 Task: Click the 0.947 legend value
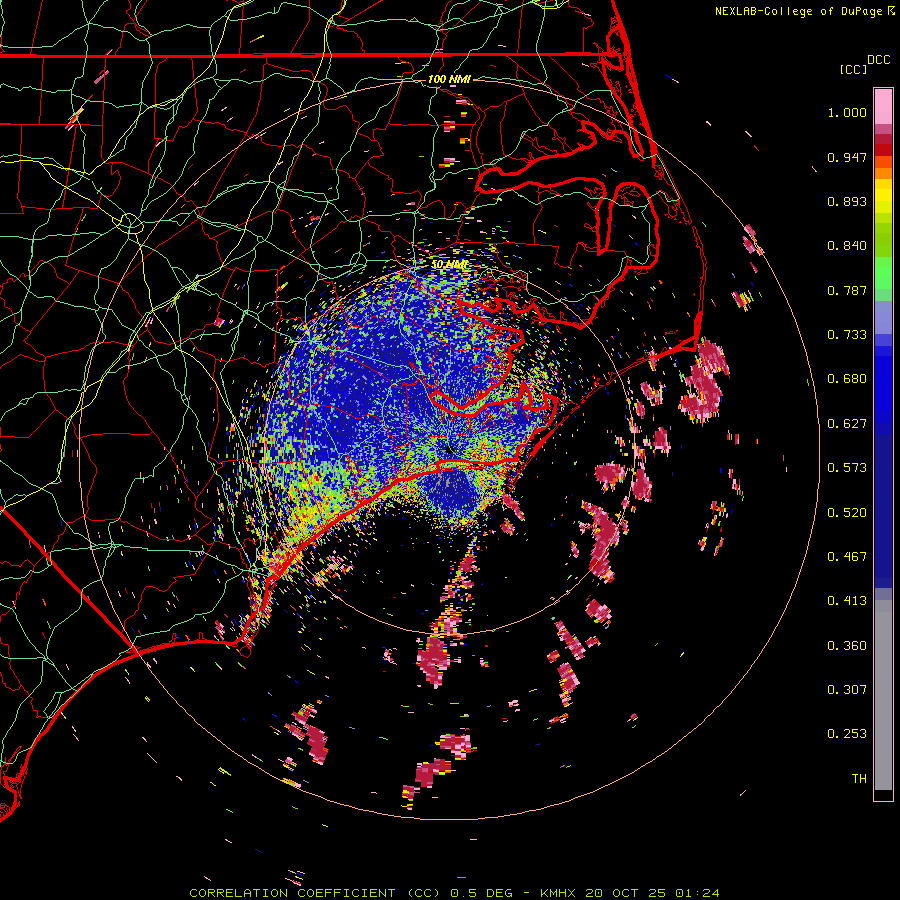click(x=847, y=157)
